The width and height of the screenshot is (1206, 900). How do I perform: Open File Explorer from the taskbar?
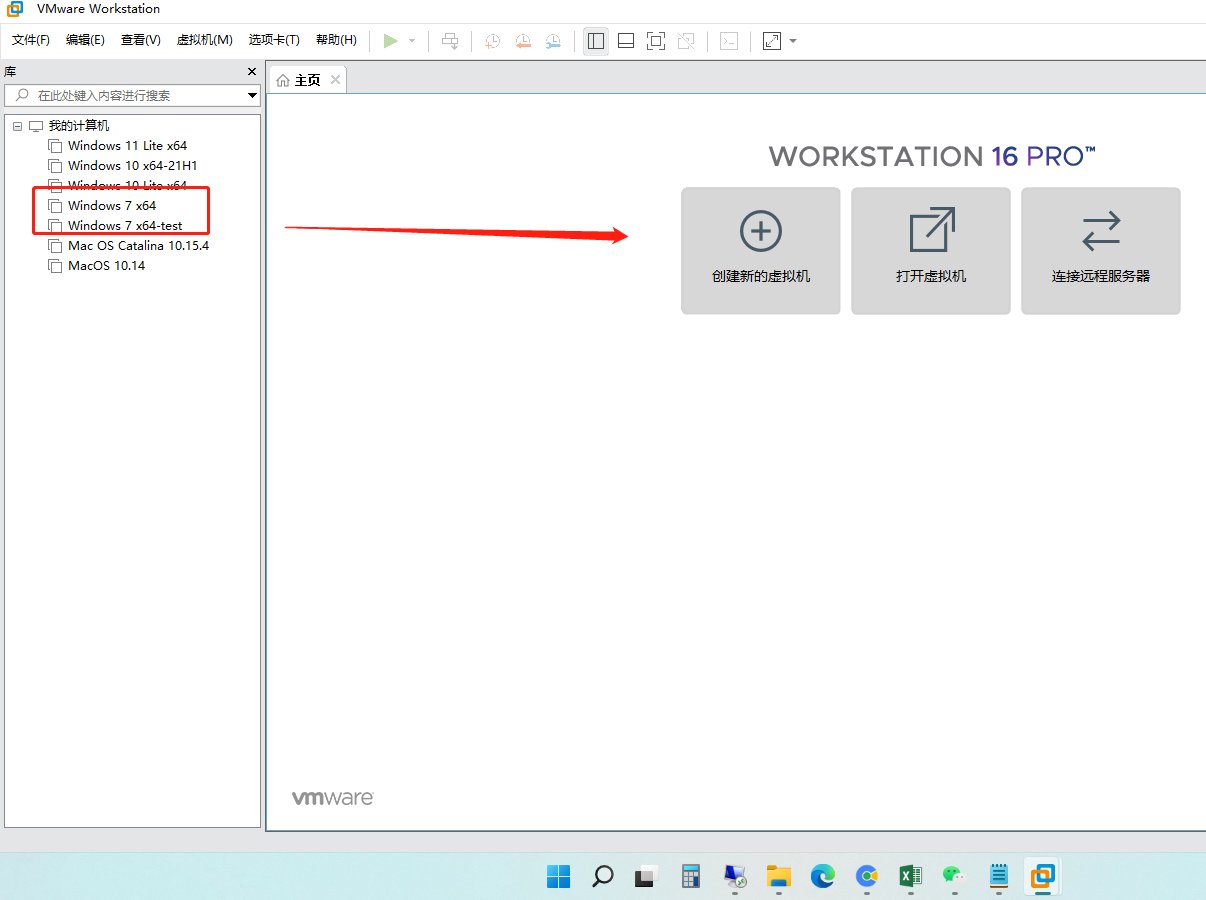[x=779, y=876]
